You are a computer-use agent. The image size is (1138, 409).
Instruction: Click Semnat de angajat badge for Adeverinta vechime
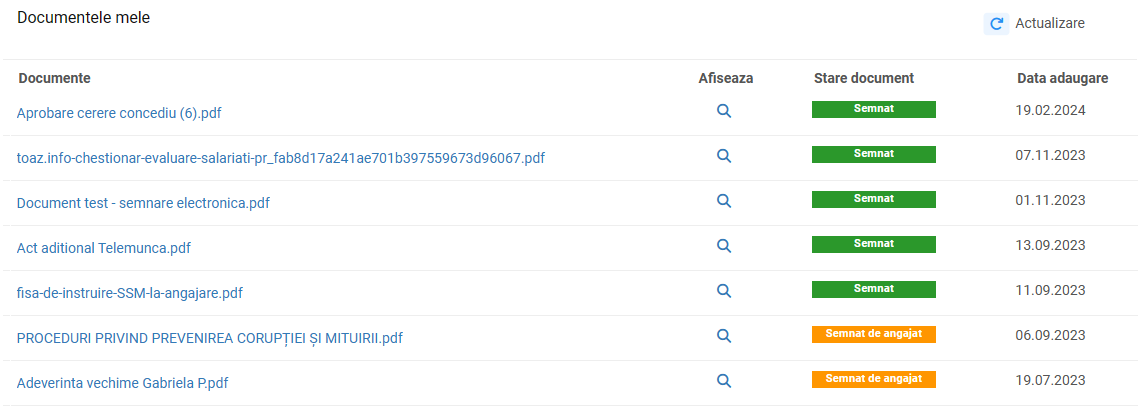tap(874, 379)
